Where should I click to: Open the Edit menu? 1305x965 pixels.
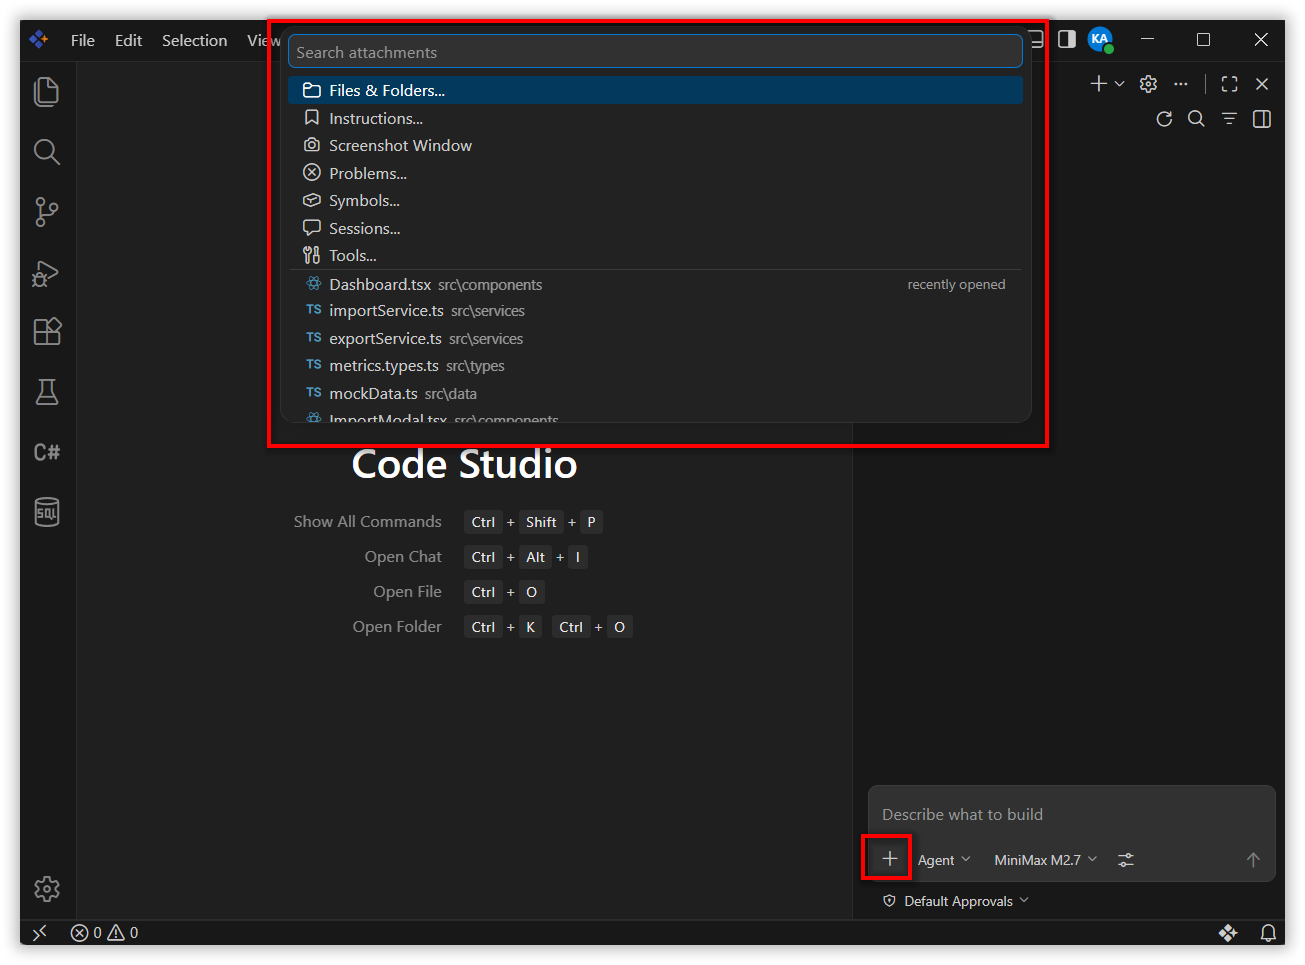pyautogui.click(x=128, y=40)
